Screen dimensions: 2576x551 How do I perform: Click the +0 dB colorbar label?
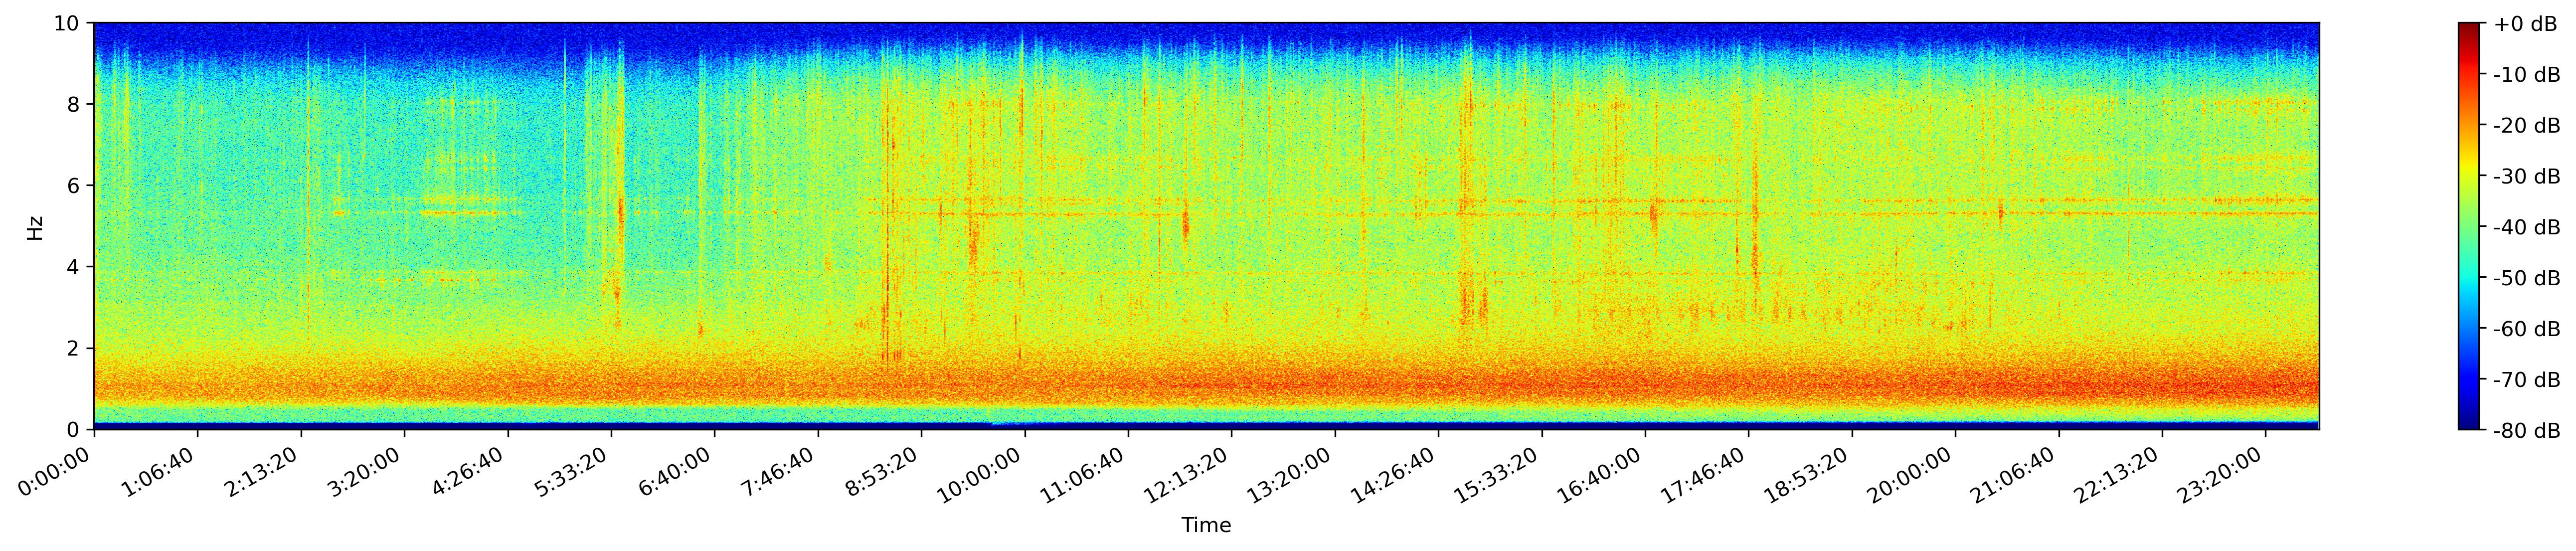click(2525, 24)
